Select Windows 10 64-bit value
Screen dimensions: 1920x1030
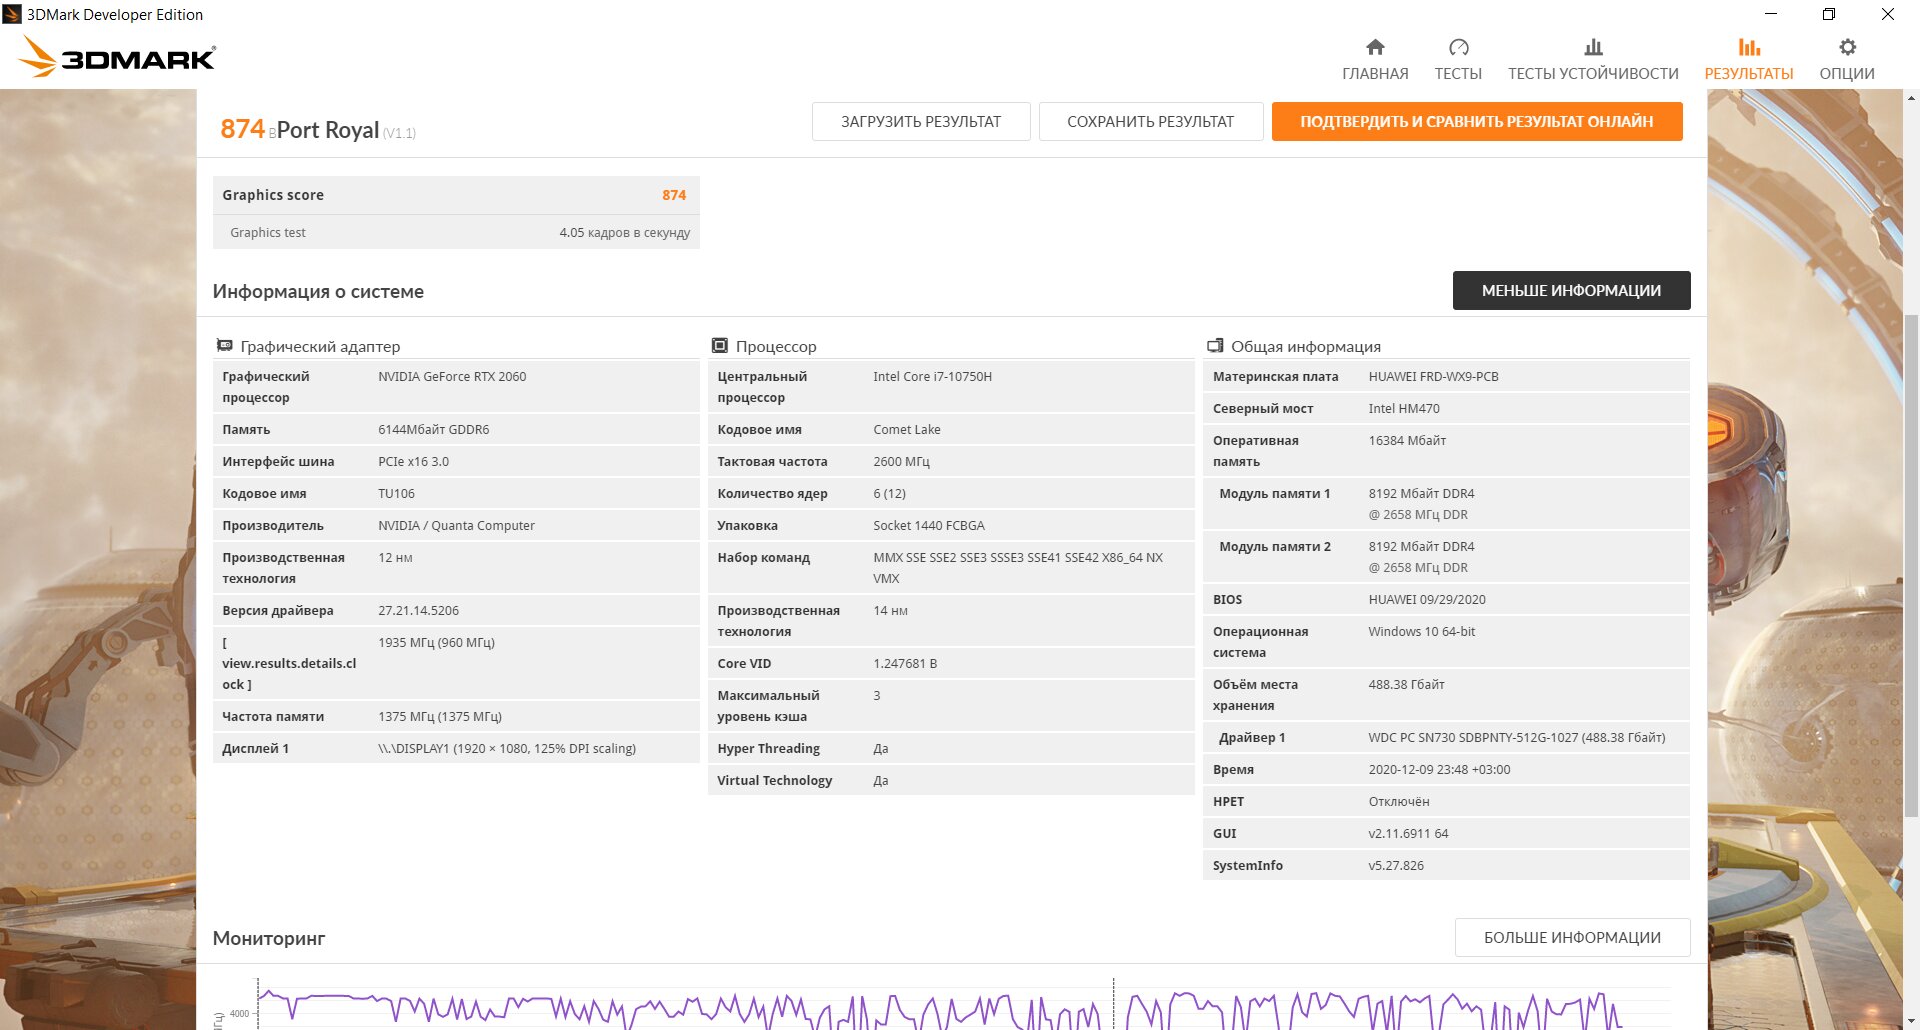pos(1422,632)
